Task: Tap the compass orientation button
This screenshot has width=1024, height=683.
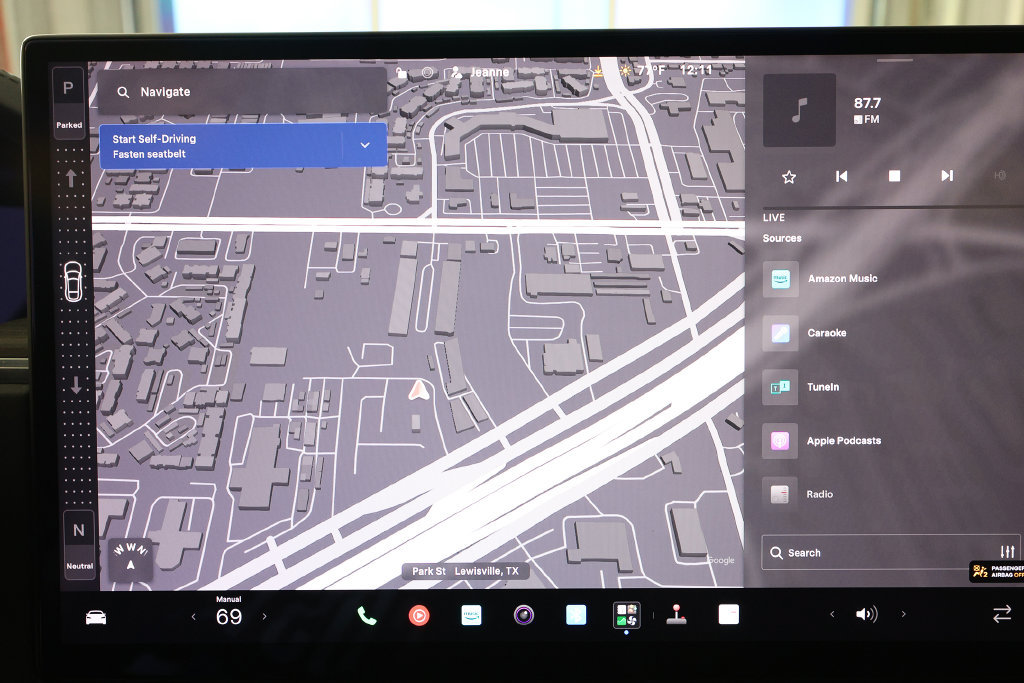Action: 131,558
